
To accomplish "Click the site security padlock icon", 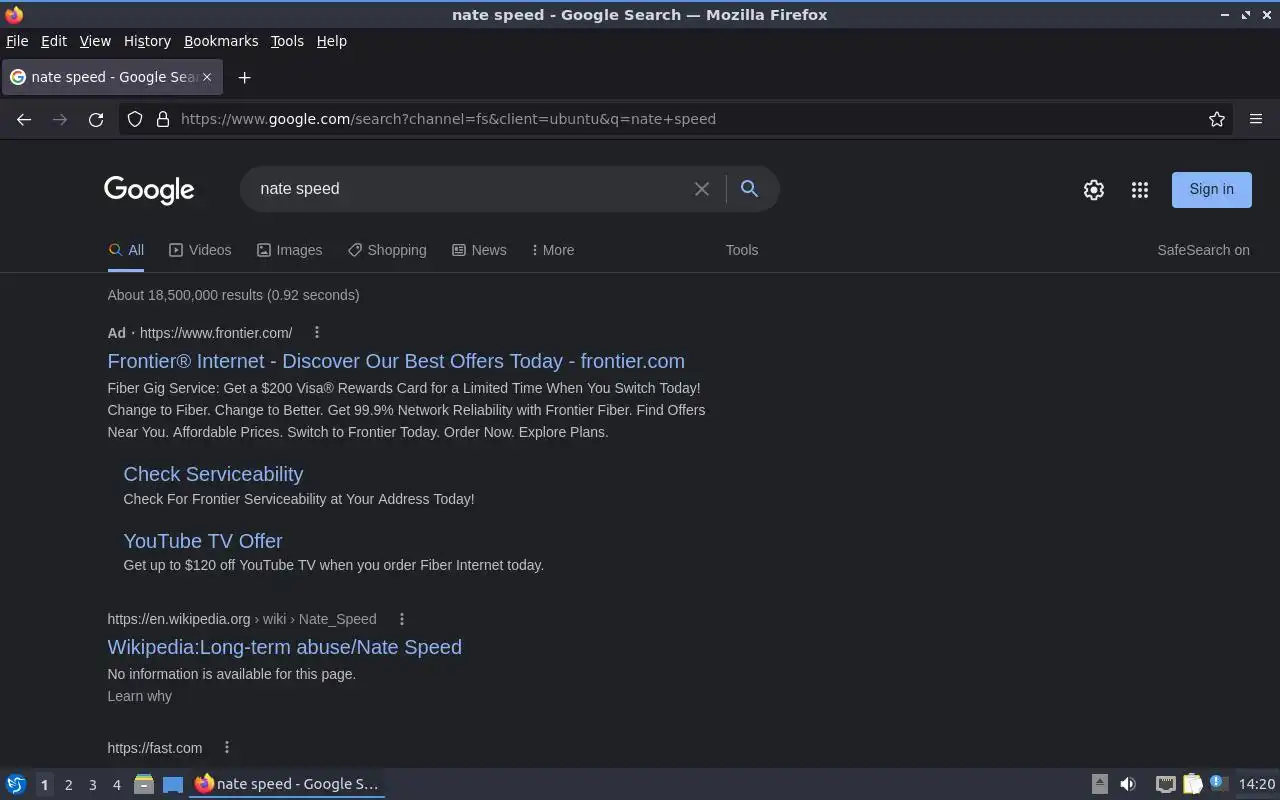I will pos(163,119).
